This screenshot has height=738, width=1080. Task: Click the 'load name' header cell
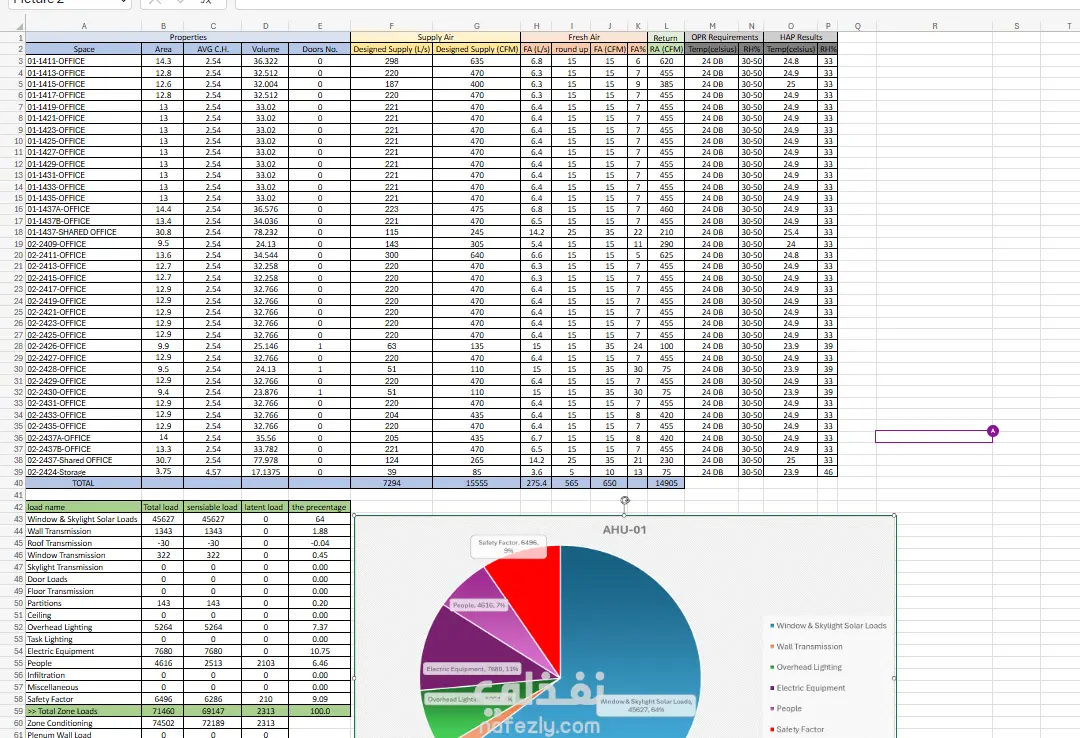[x=84, y=507]
